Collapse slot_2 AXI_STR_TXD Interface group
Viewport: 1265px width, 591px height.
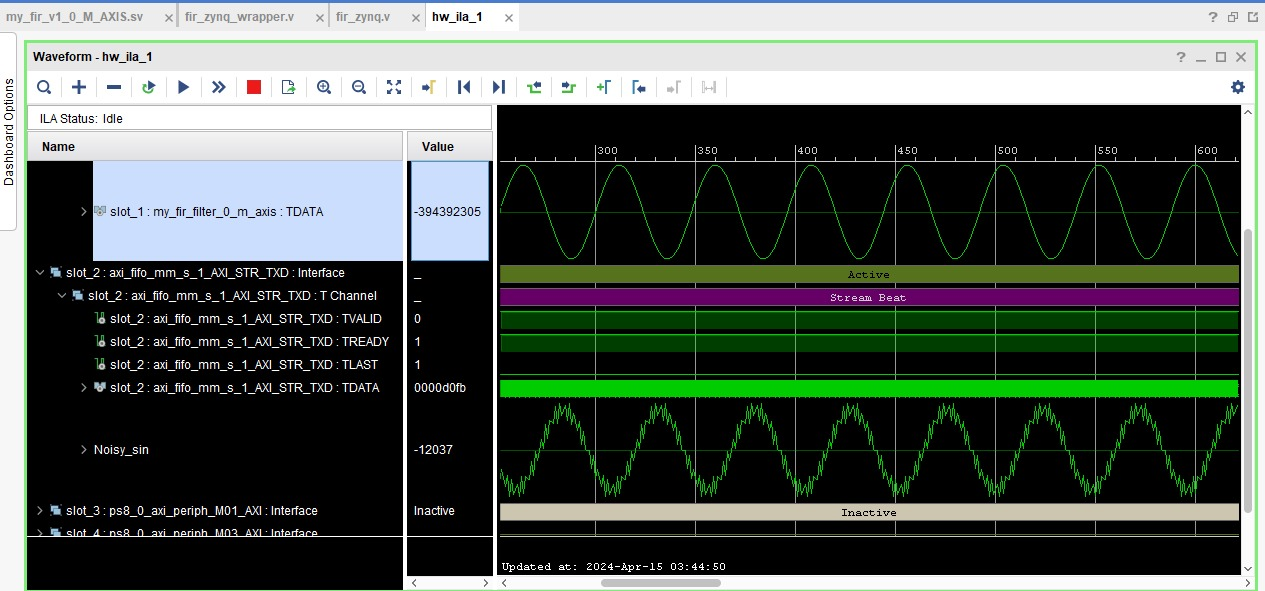pos(40,273)
